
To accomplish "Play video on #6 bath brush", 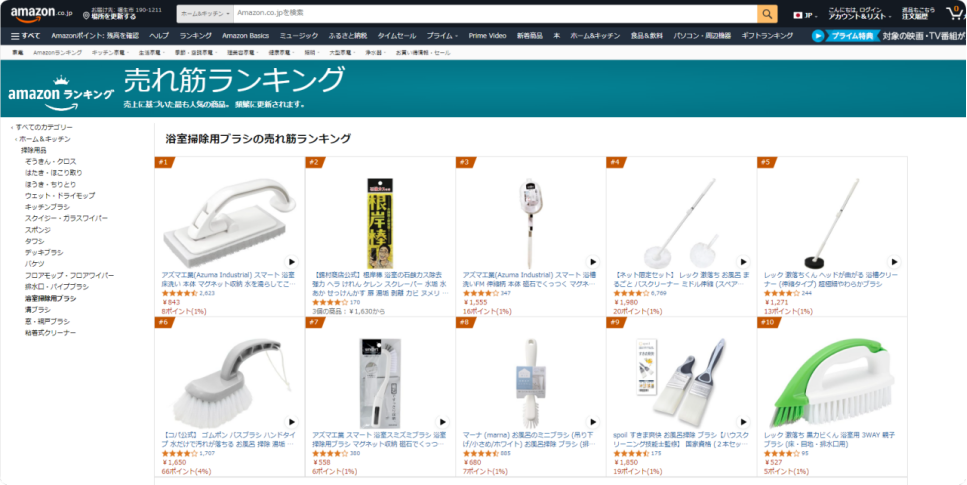I will (x=291, y=422).
